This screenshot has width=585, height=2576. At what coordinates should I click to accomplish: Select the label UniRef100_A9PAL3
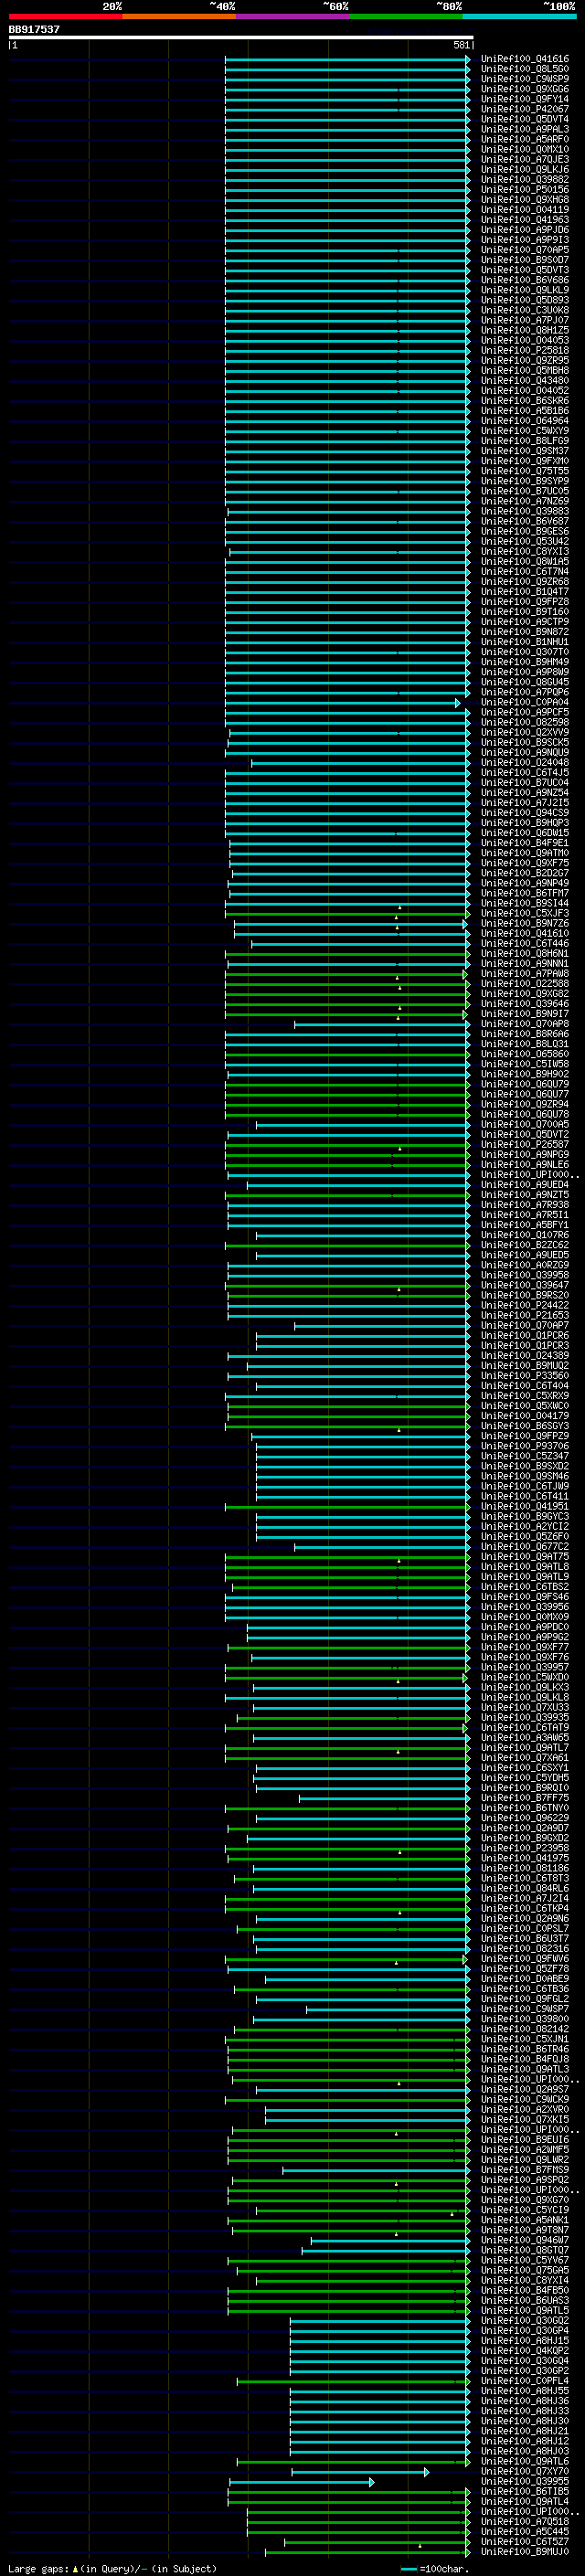[525, 129]
